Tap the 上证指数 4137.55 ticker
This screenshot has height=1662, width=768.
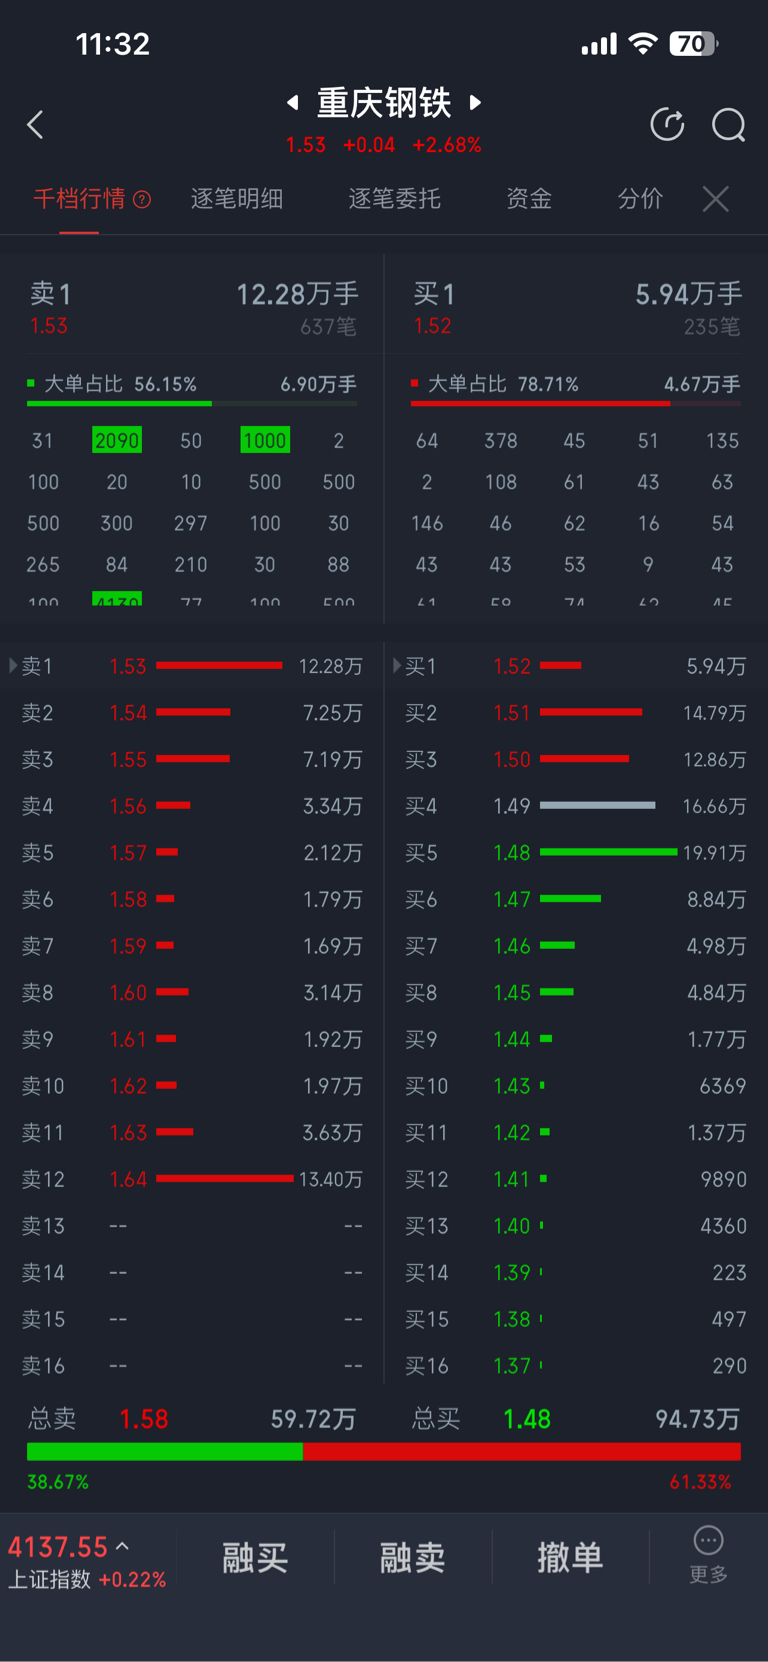coord(86,1561)
